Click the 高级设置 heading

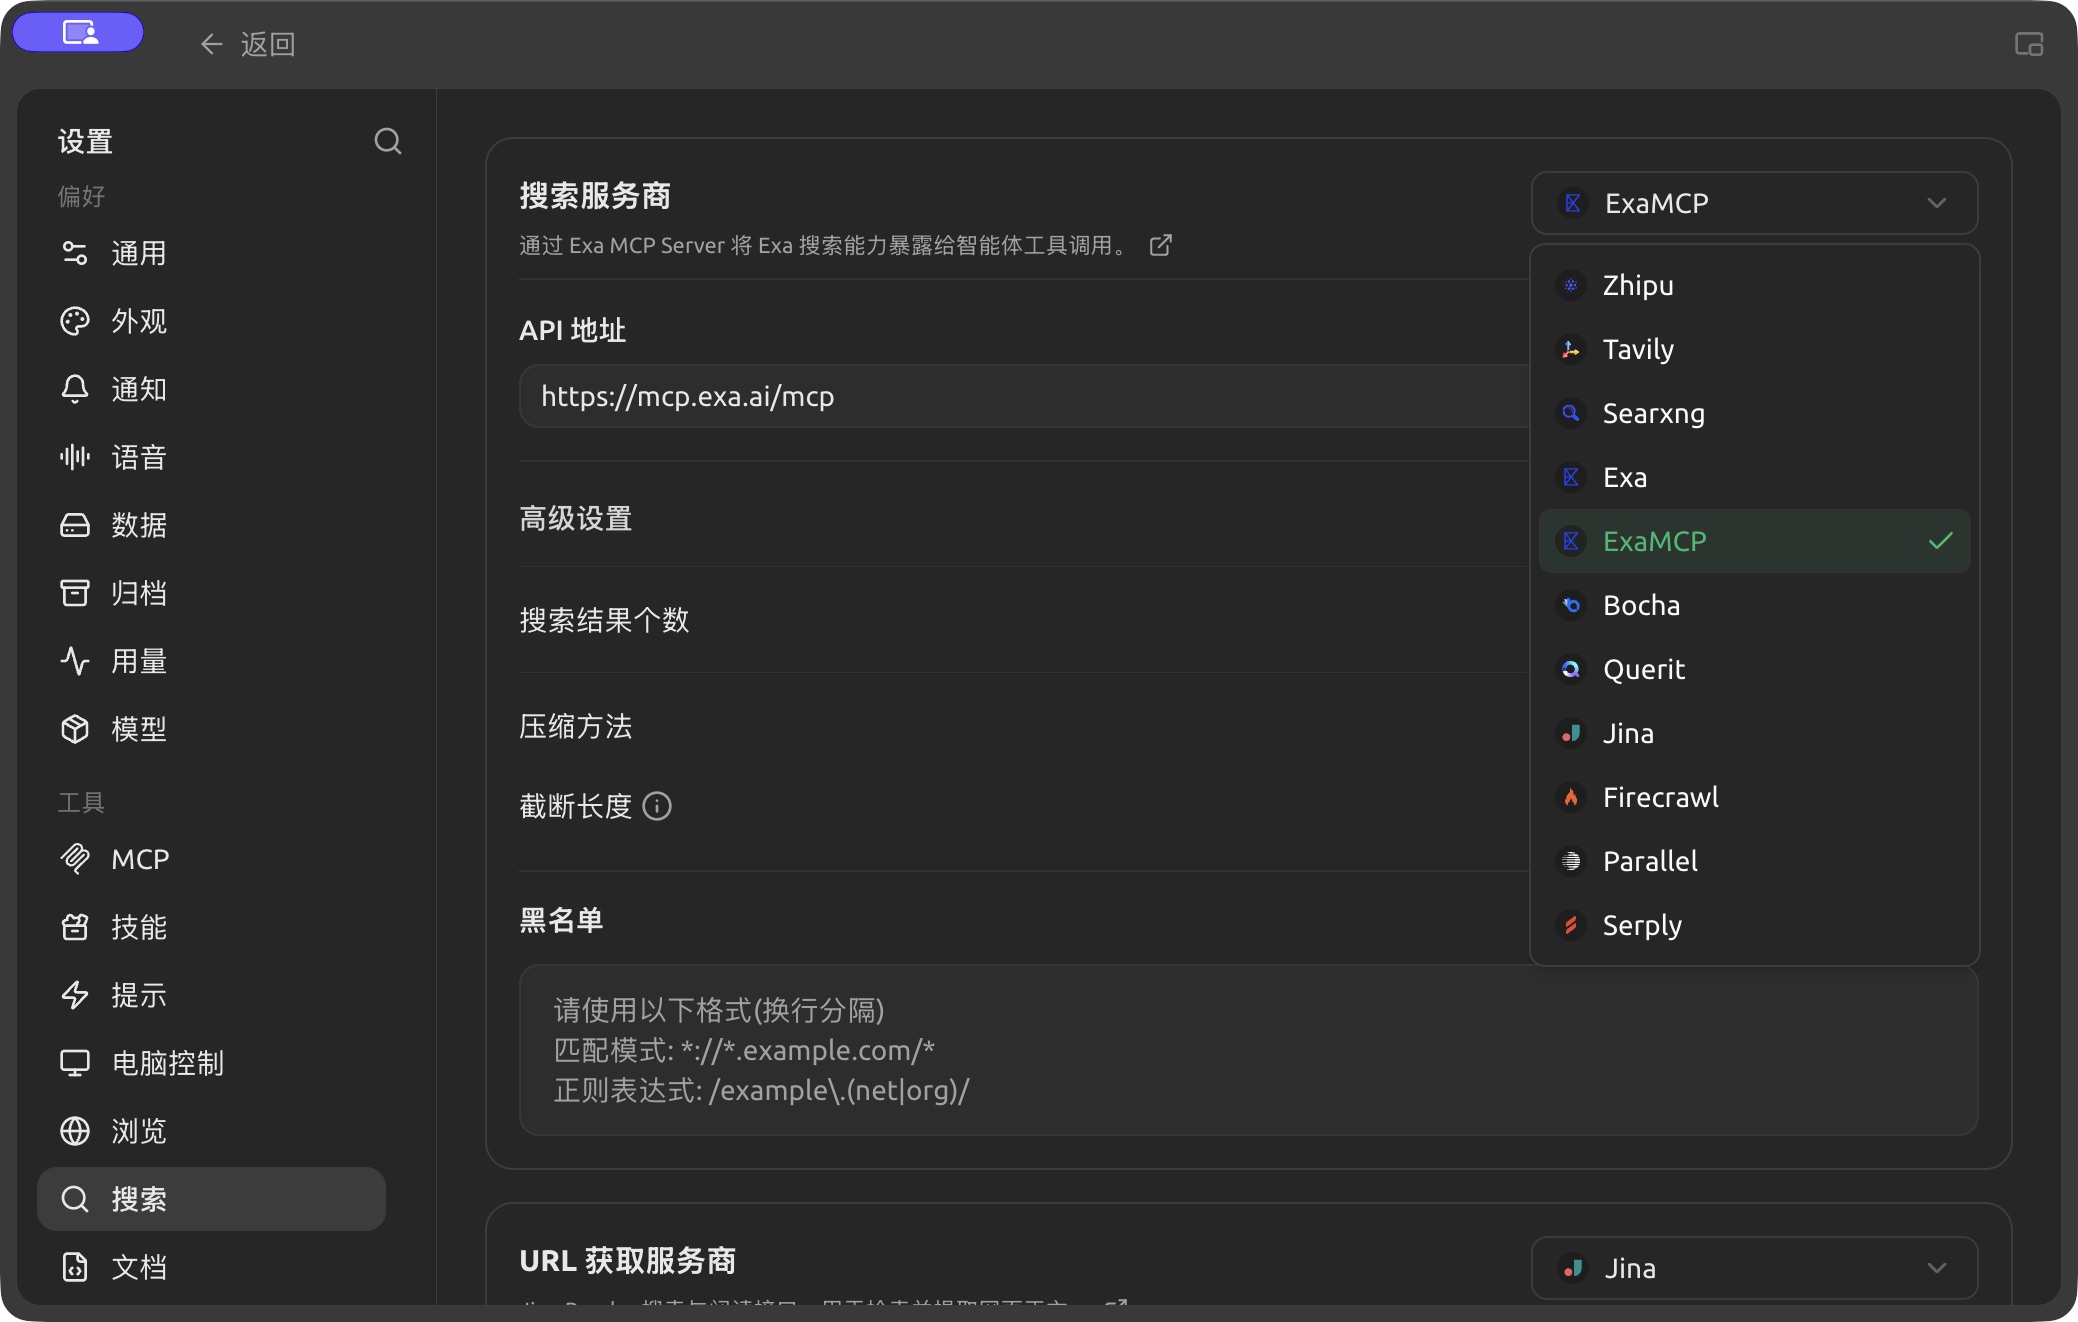[576, 519]
